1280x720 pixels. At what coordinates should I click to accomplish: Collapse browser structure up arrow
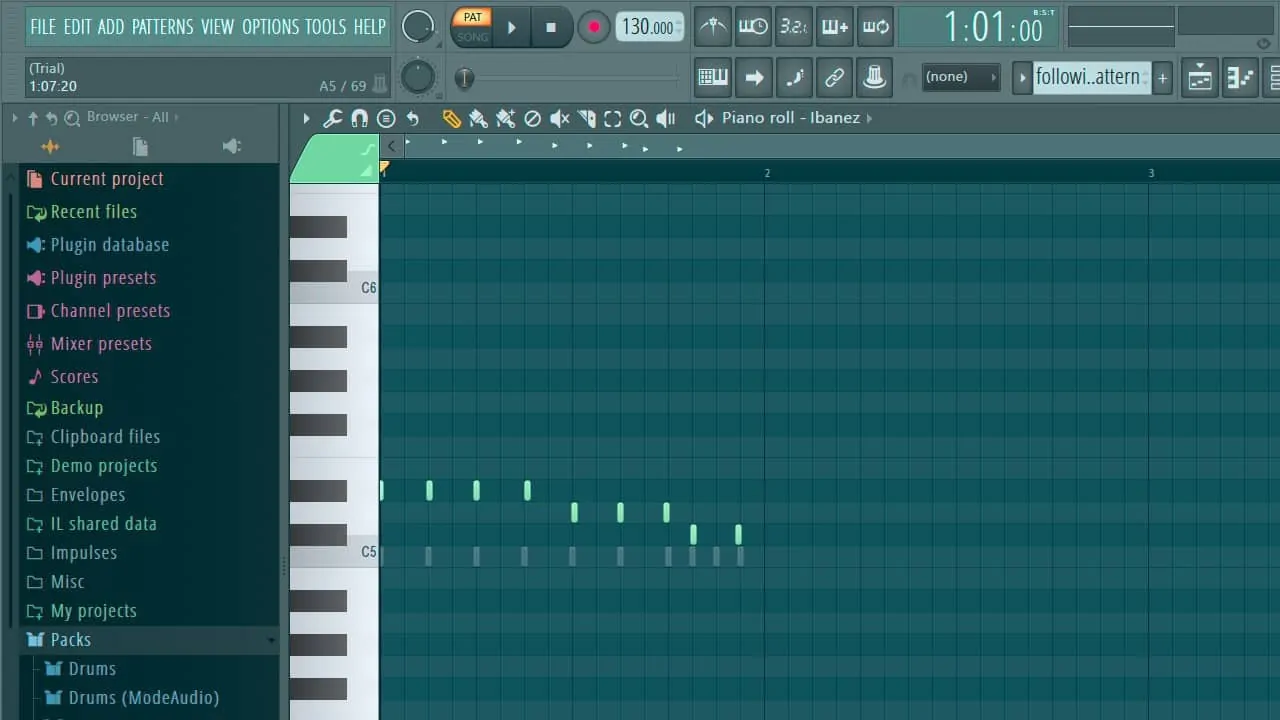tap(33, 118)
